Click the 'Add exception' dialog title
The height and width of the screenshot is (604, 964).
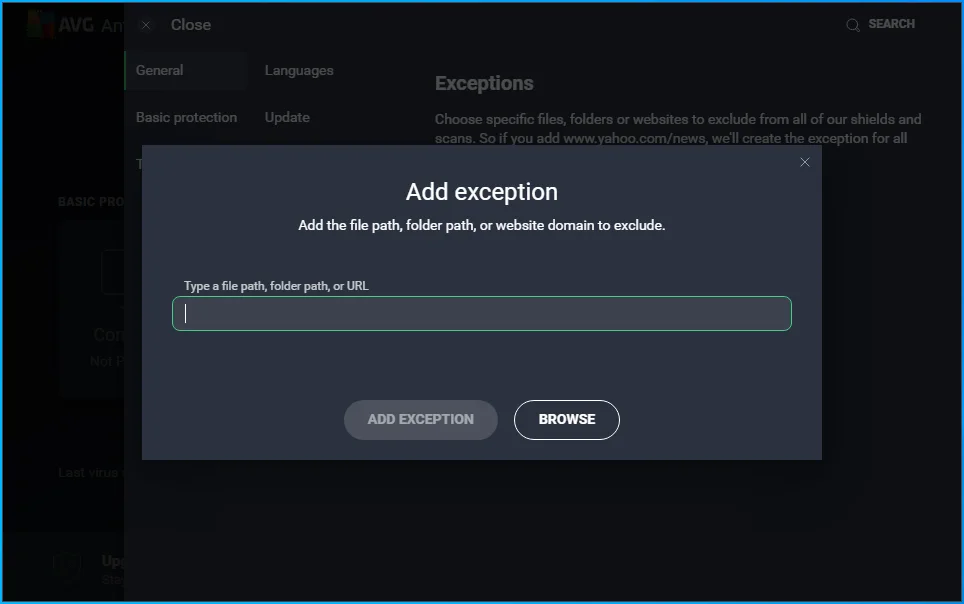click(481, 192)
